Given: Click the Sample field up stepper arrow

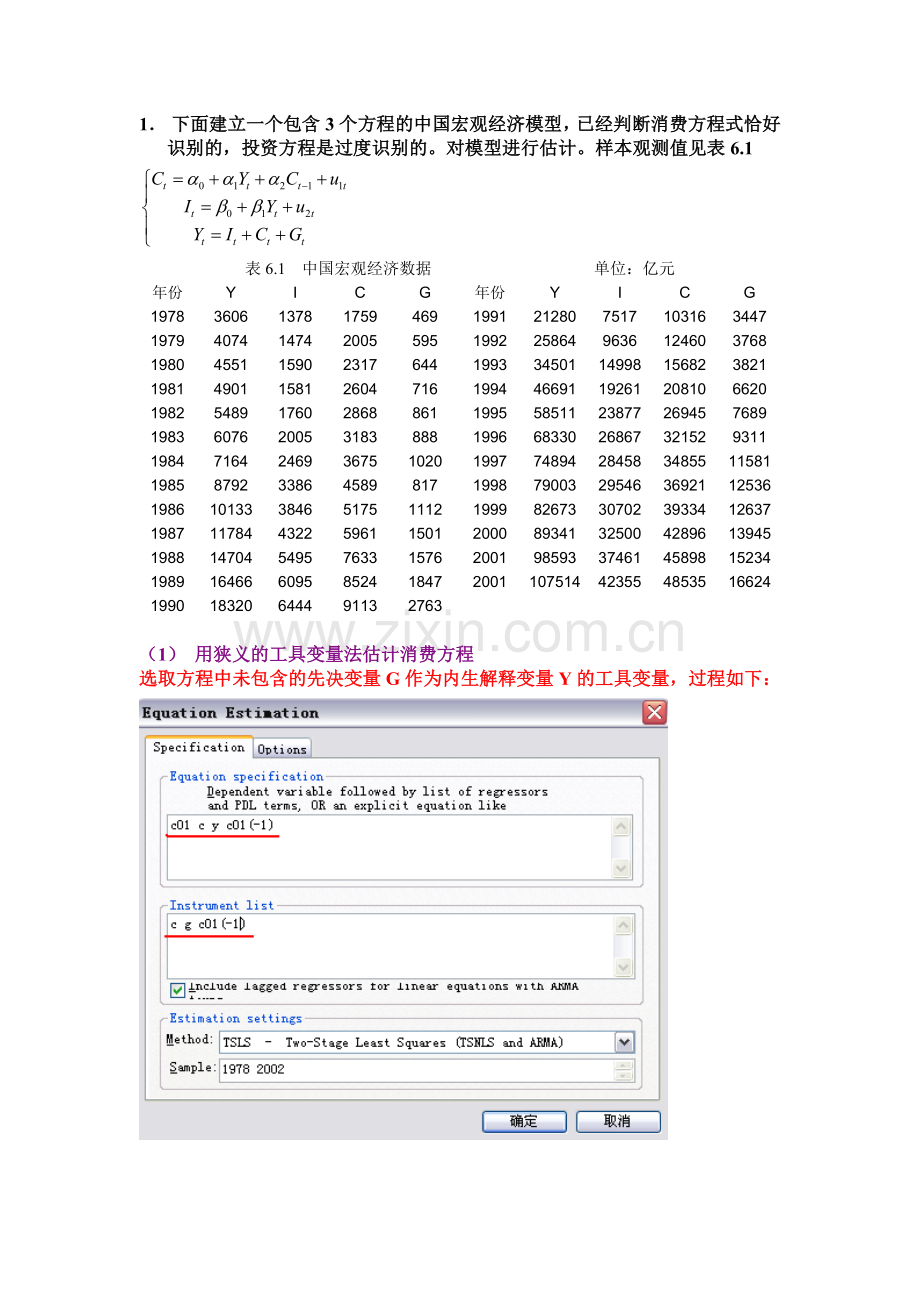Looking at the screenshot, I should 624,1064.
